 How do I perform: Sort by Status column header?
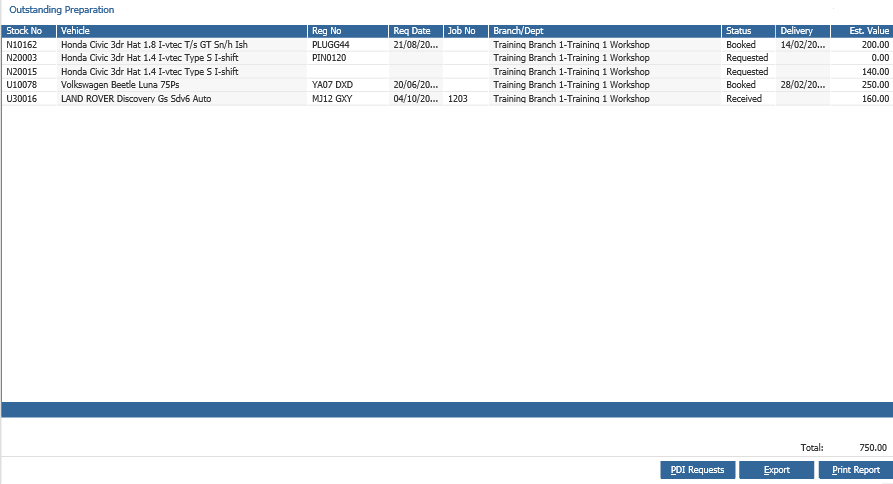[x=748, y=31]
